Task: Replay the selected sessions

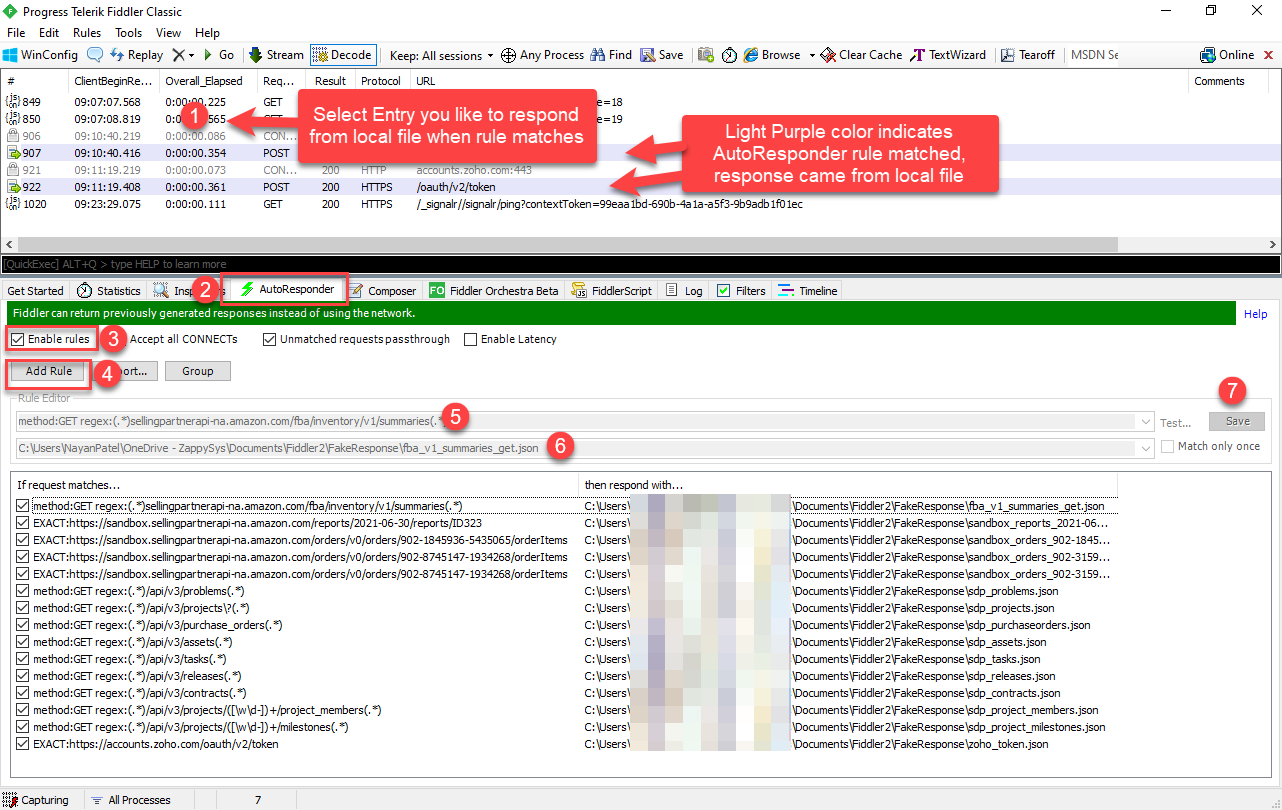Action: [x=138, y=55]
